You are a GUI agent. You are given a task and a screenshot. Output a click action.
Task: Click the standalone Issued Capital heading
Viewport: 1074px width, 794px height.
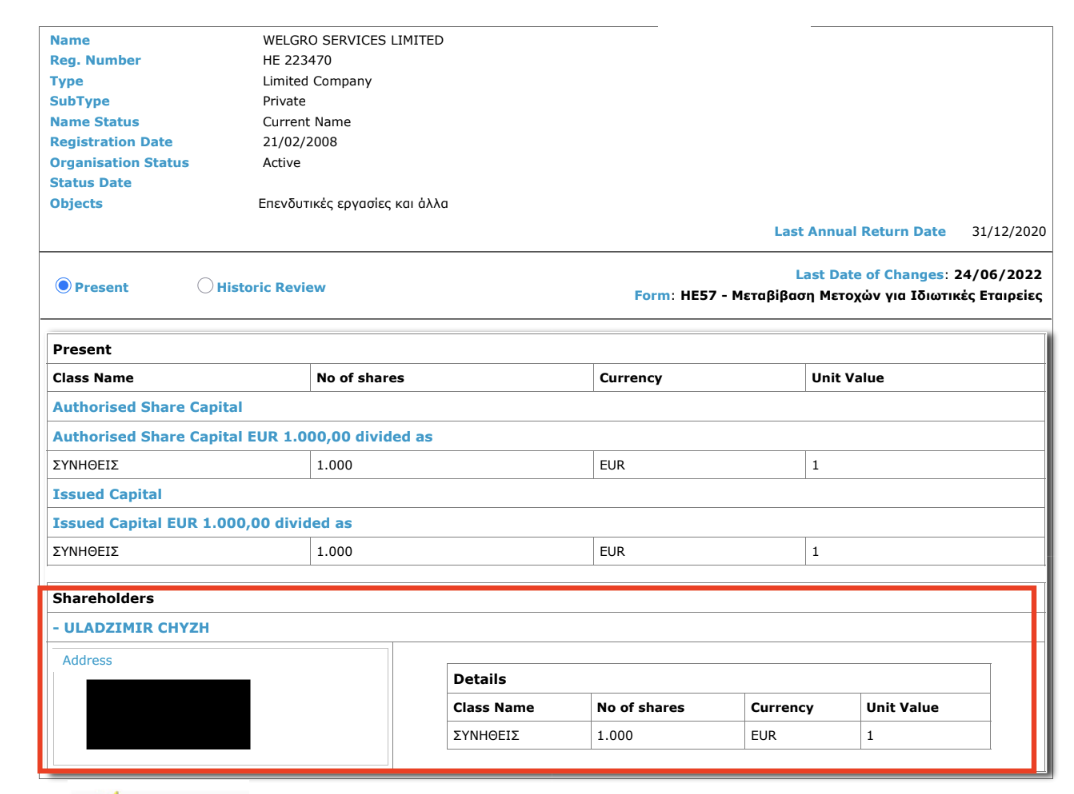coord(107,494)
